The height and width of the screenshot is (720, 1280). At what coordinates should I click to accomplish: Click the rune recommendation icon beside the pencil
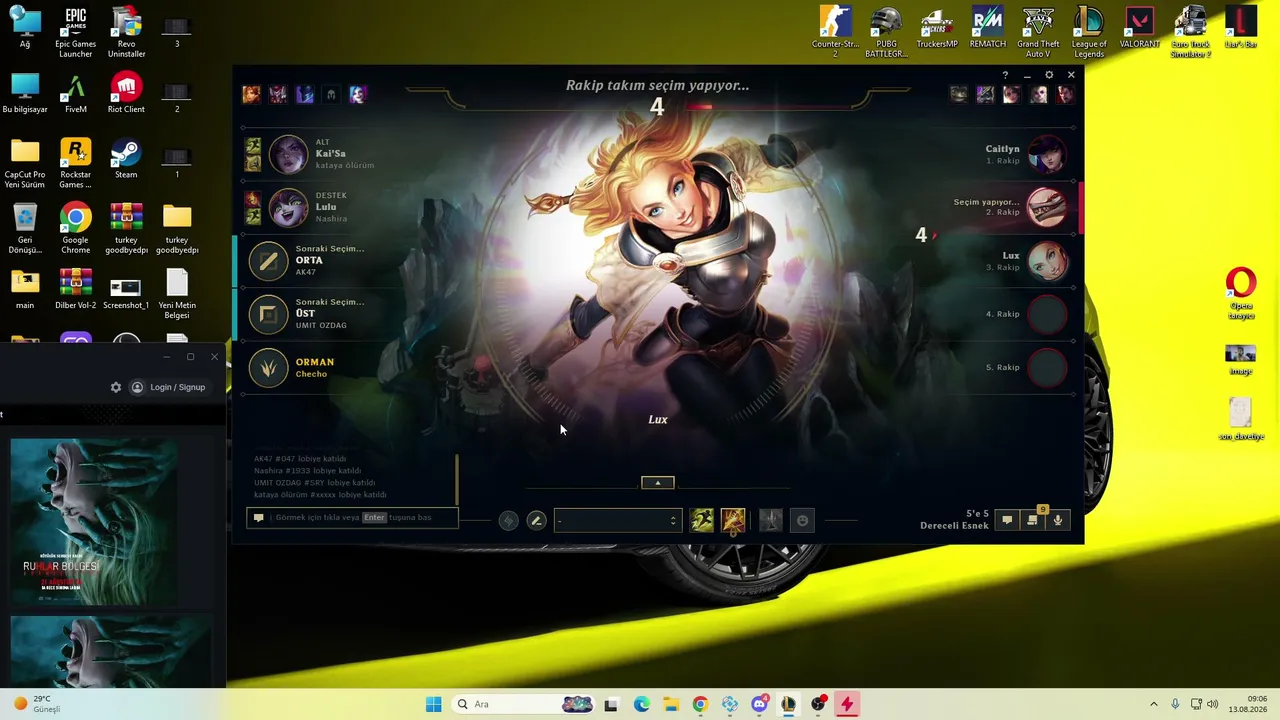pyautogui.click(x=508, y=520)
